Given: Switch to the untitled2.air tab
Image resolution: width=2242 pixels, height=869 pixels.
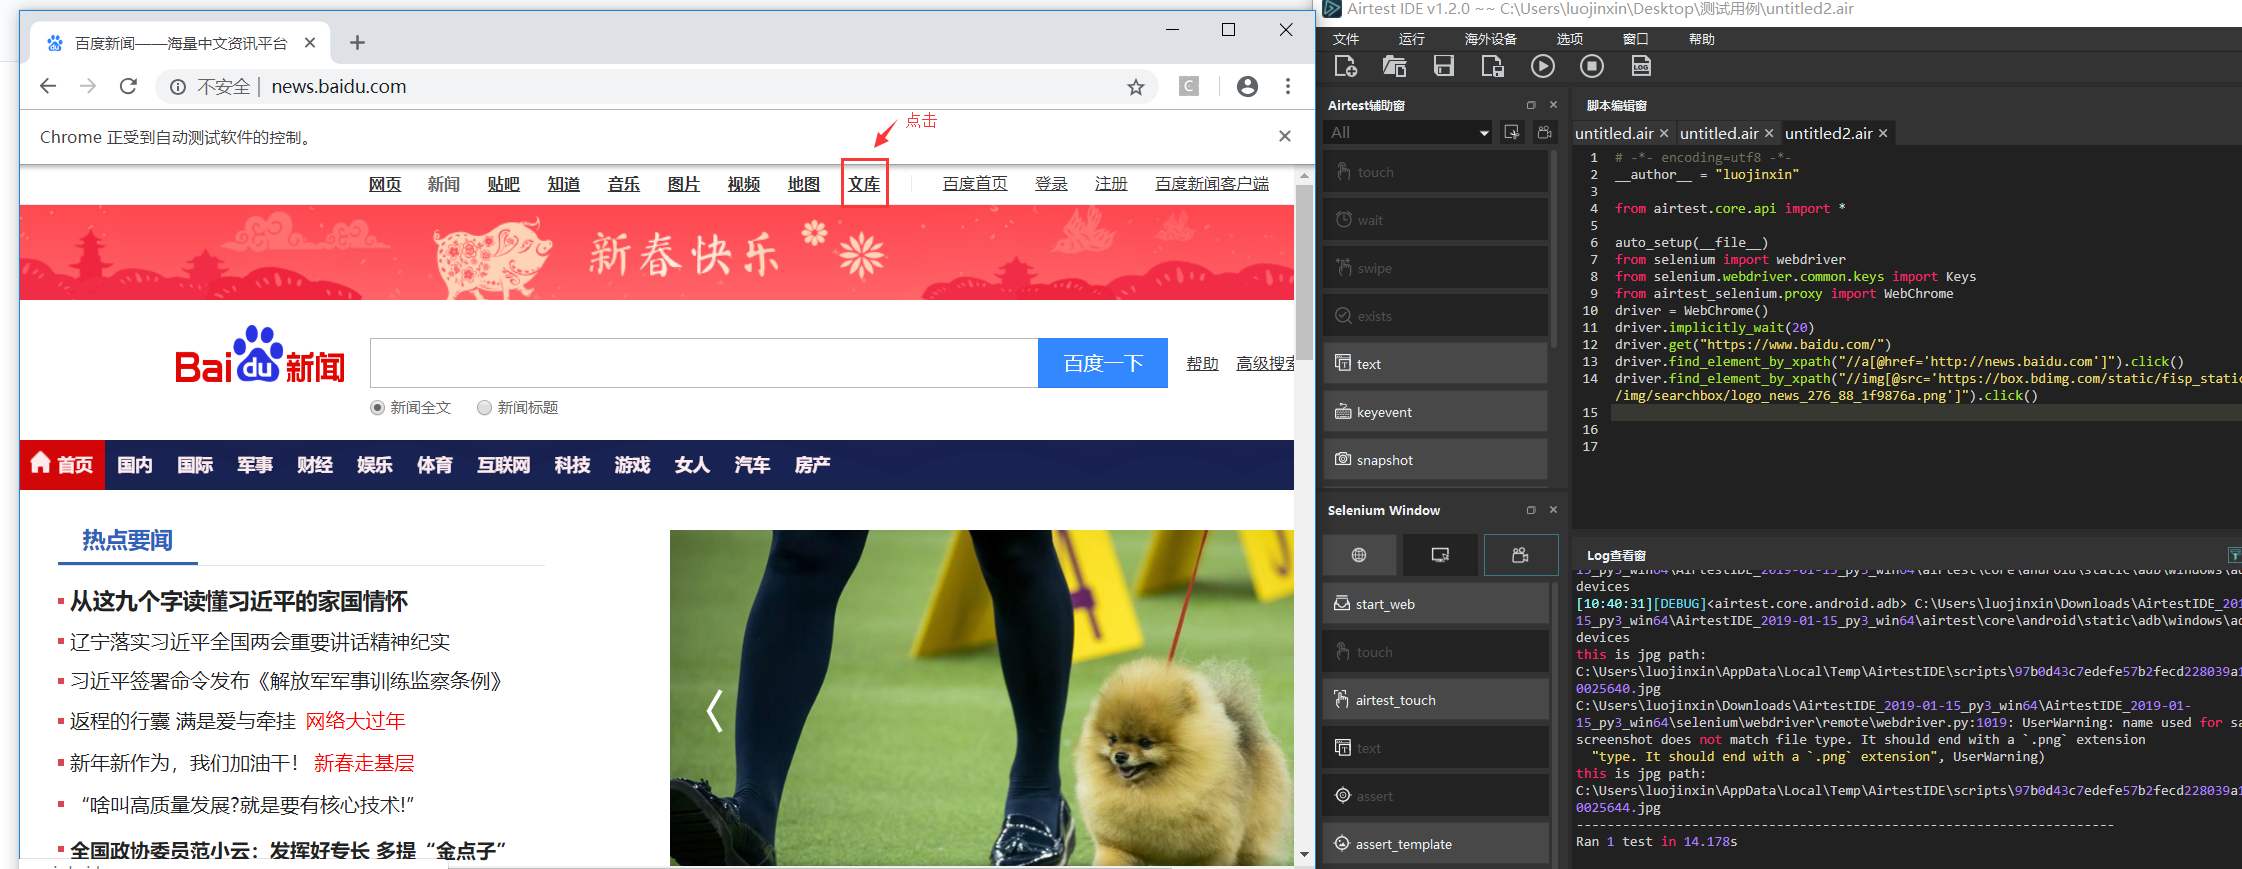Looking at the screenshot, I should [1829, 133].
